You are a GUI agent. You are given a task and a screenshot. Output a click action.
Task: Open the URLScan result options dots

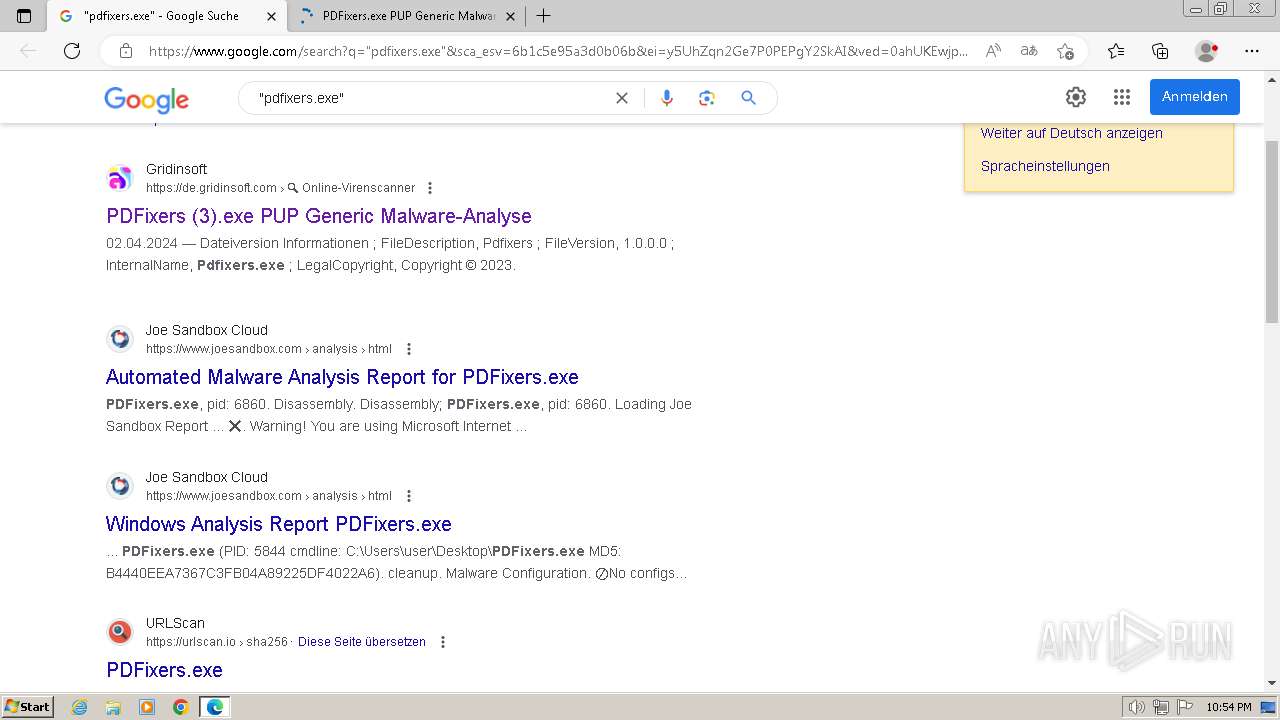tap(443, 642)
